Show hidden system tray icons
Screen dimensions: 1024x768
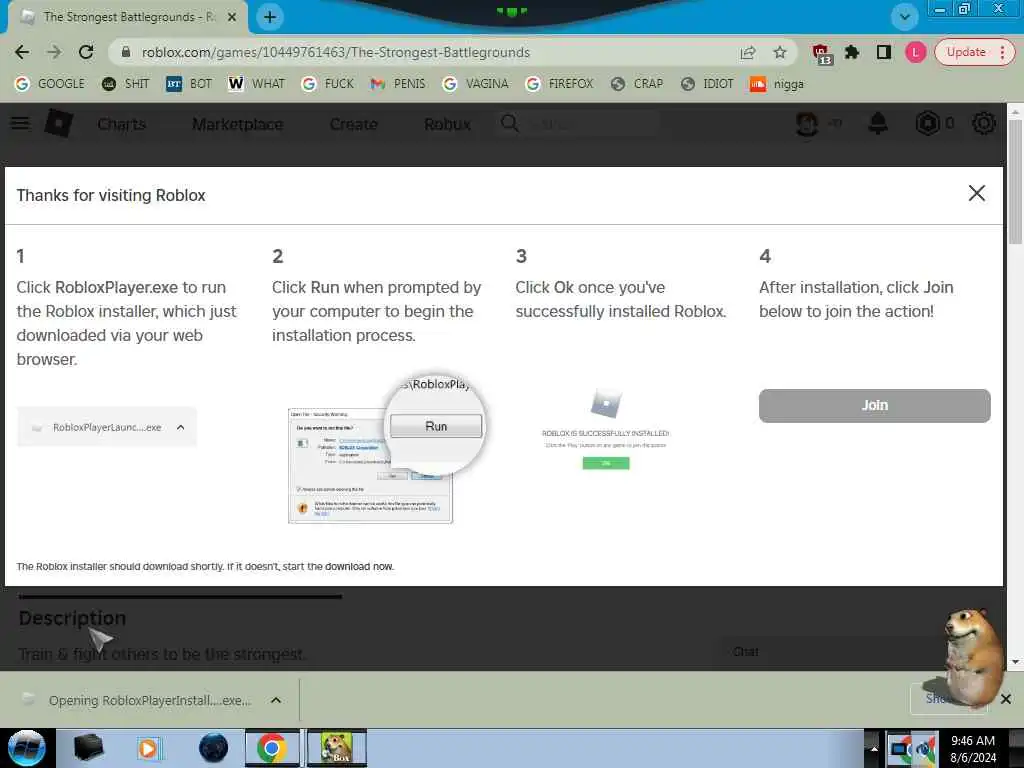(x=874, y=748)
